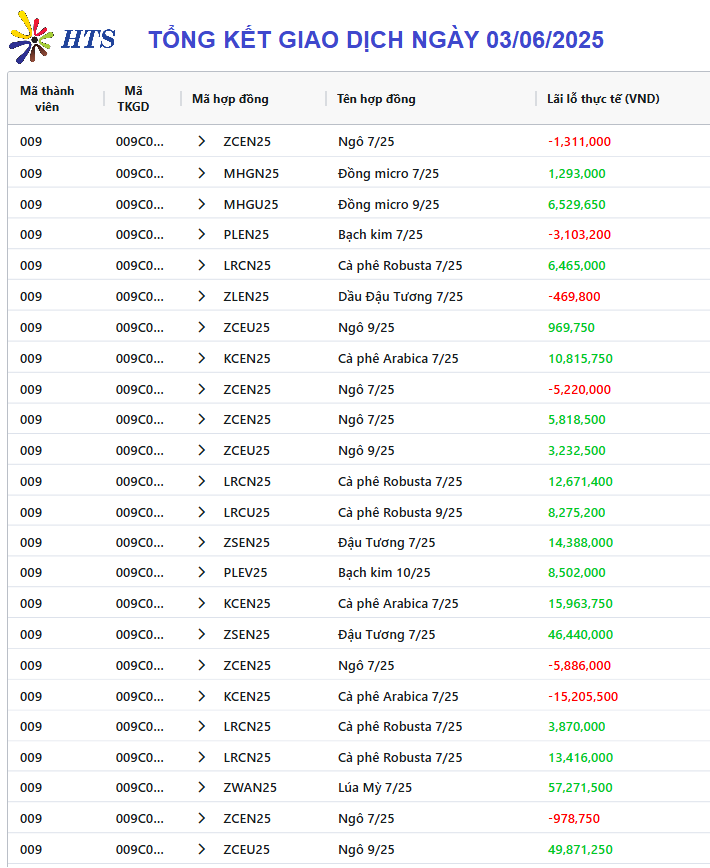
Task: Expand the MHGN25 Đồng micro 7/25 row
Action: 201,173
